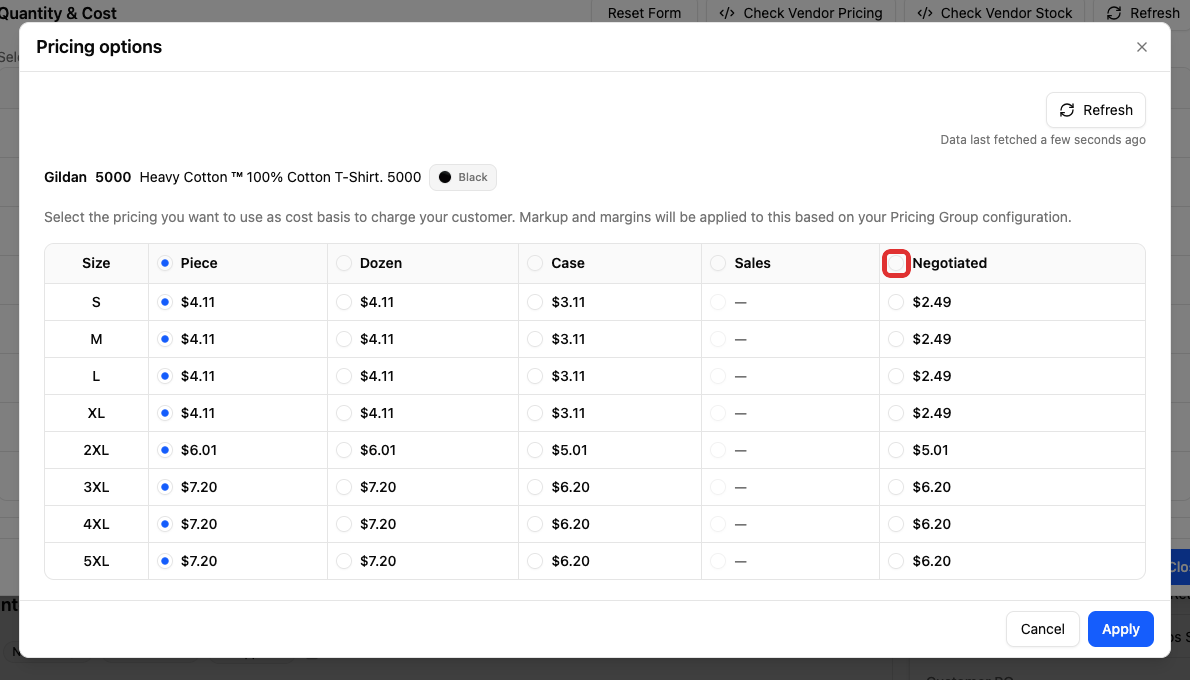The width and height of the screenshot is (1190, 680).
Task: Click the background page Refresh button
Action: tap(1143, 13)
